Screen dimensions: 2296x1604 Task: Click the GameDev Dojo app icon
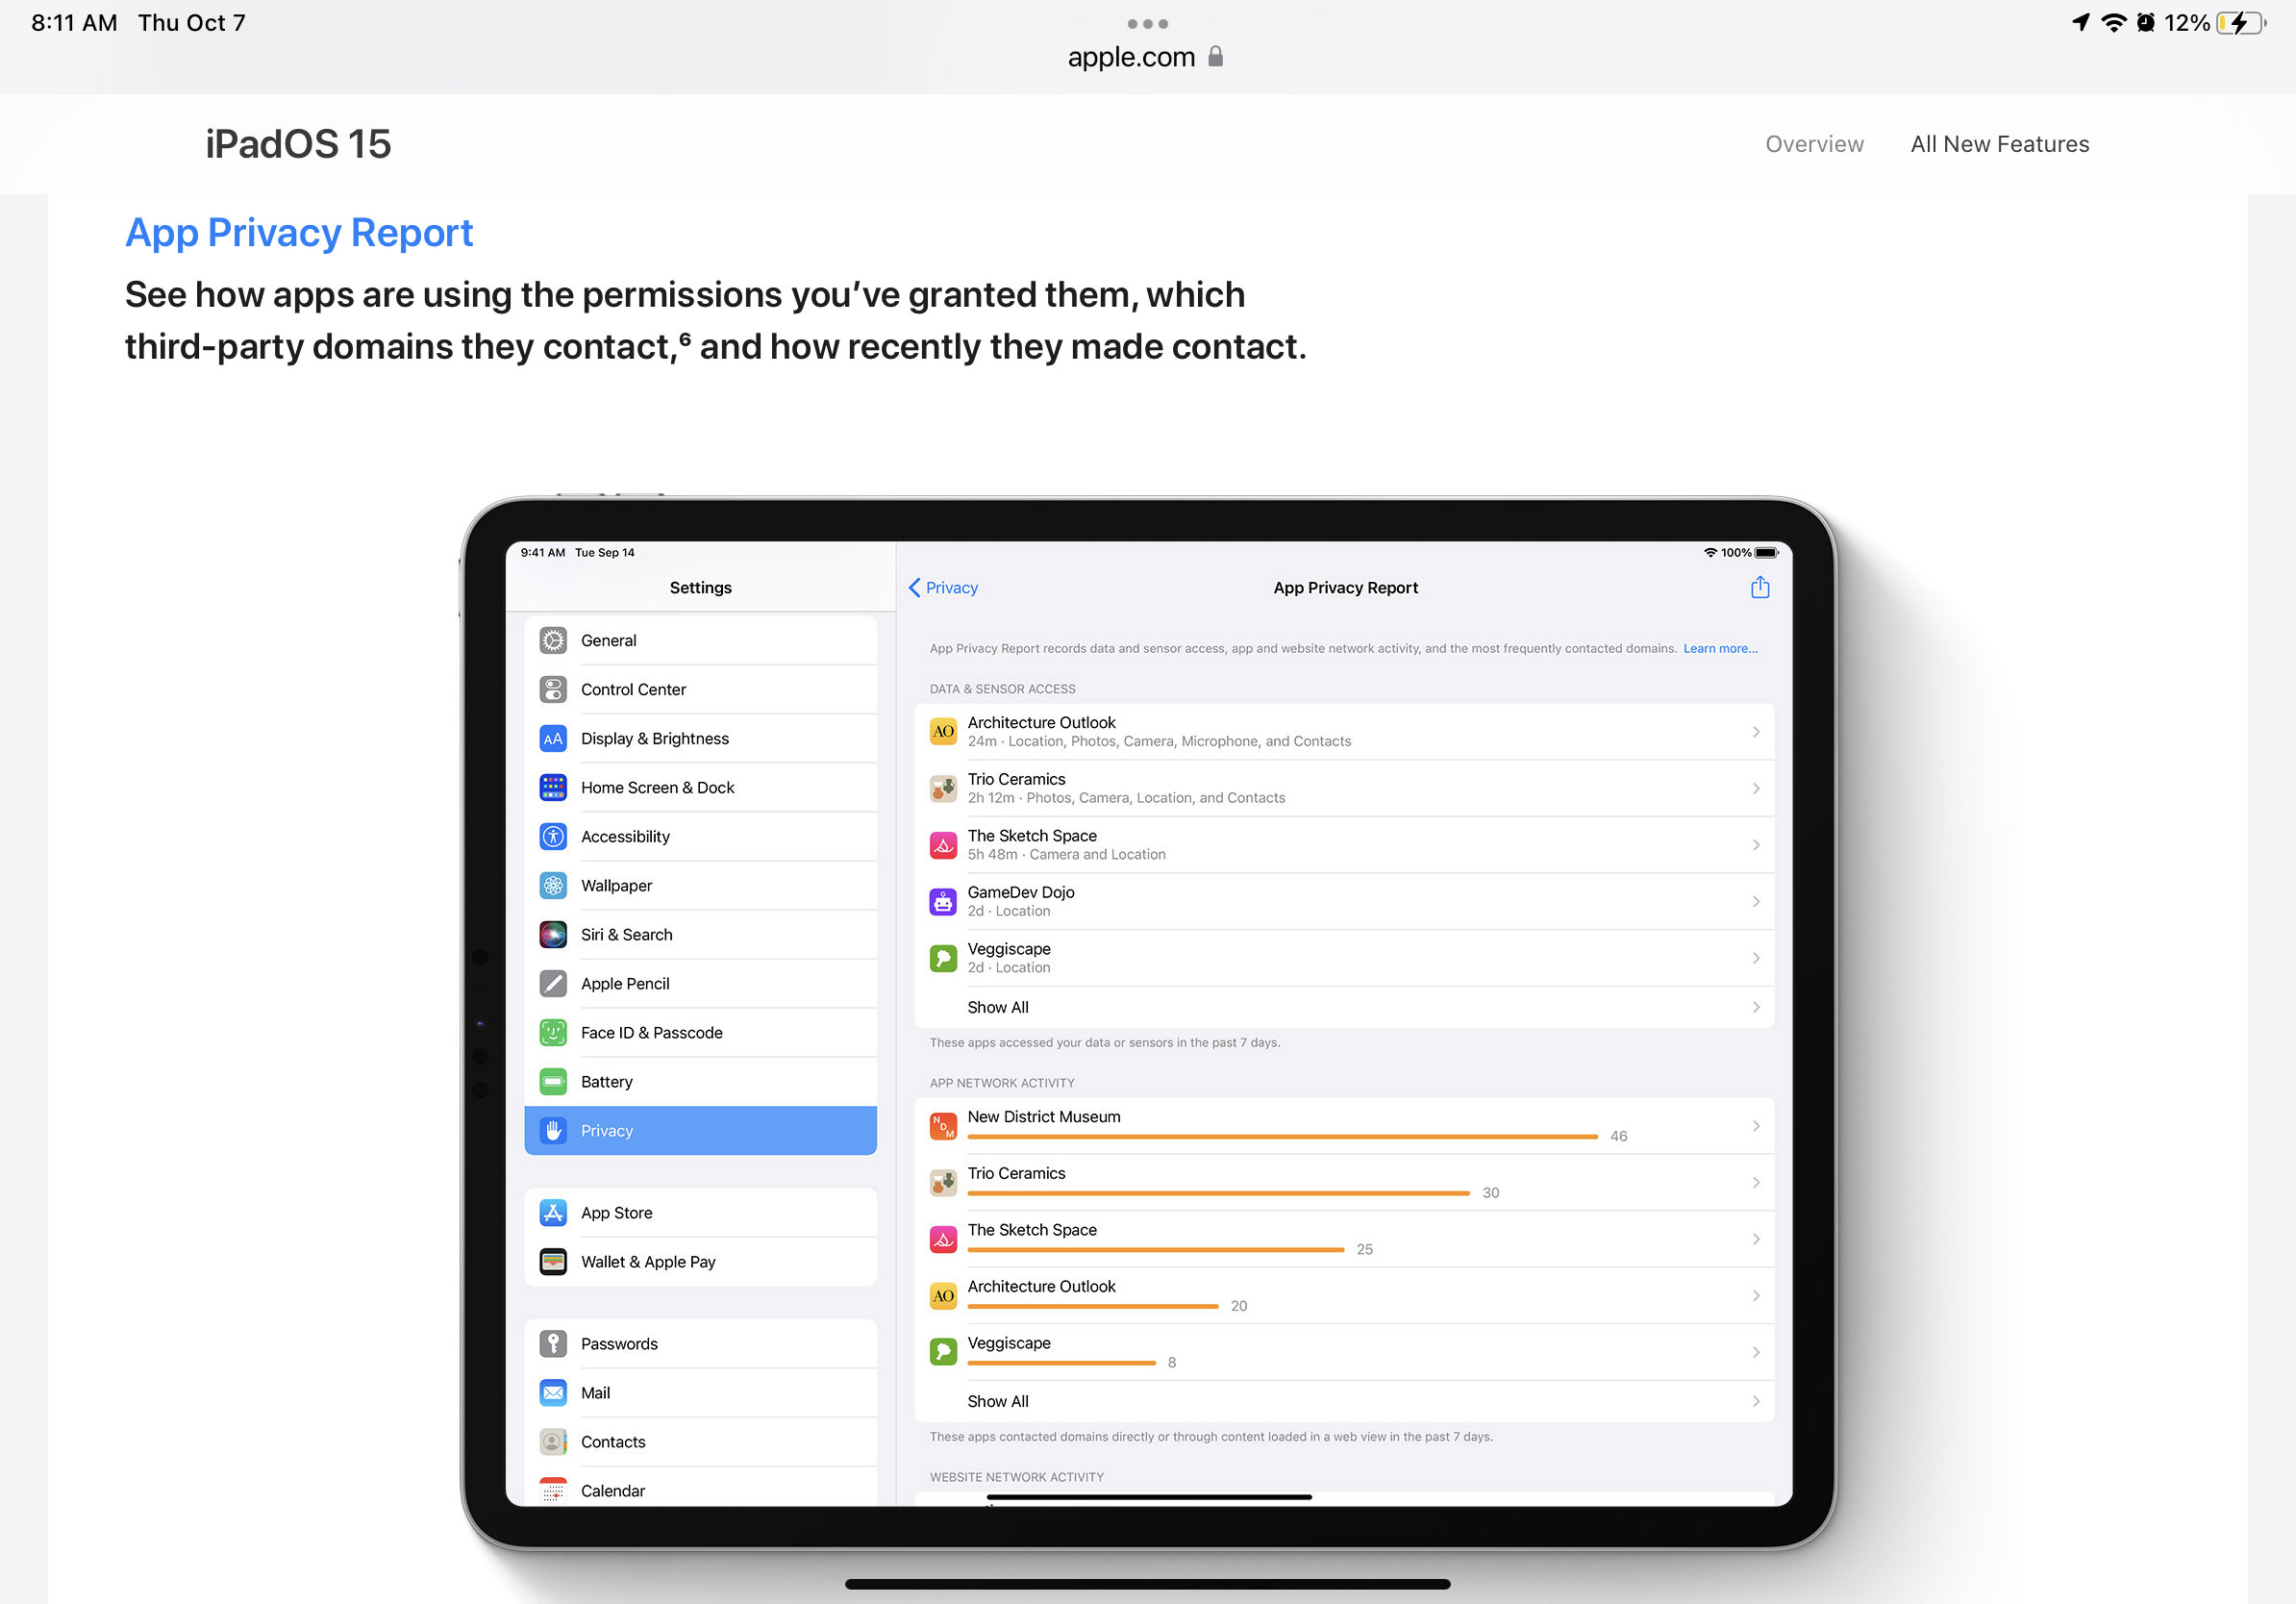[943, 901]
